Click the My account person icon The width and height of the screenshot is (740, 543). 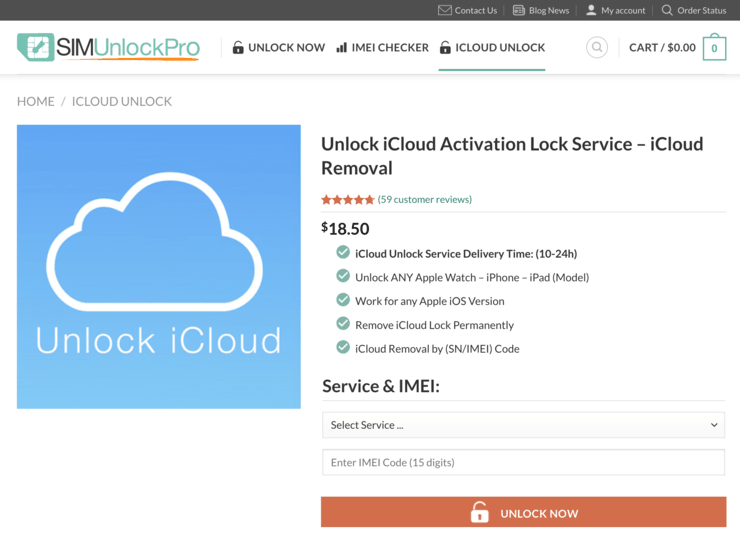tap(591, 10)
